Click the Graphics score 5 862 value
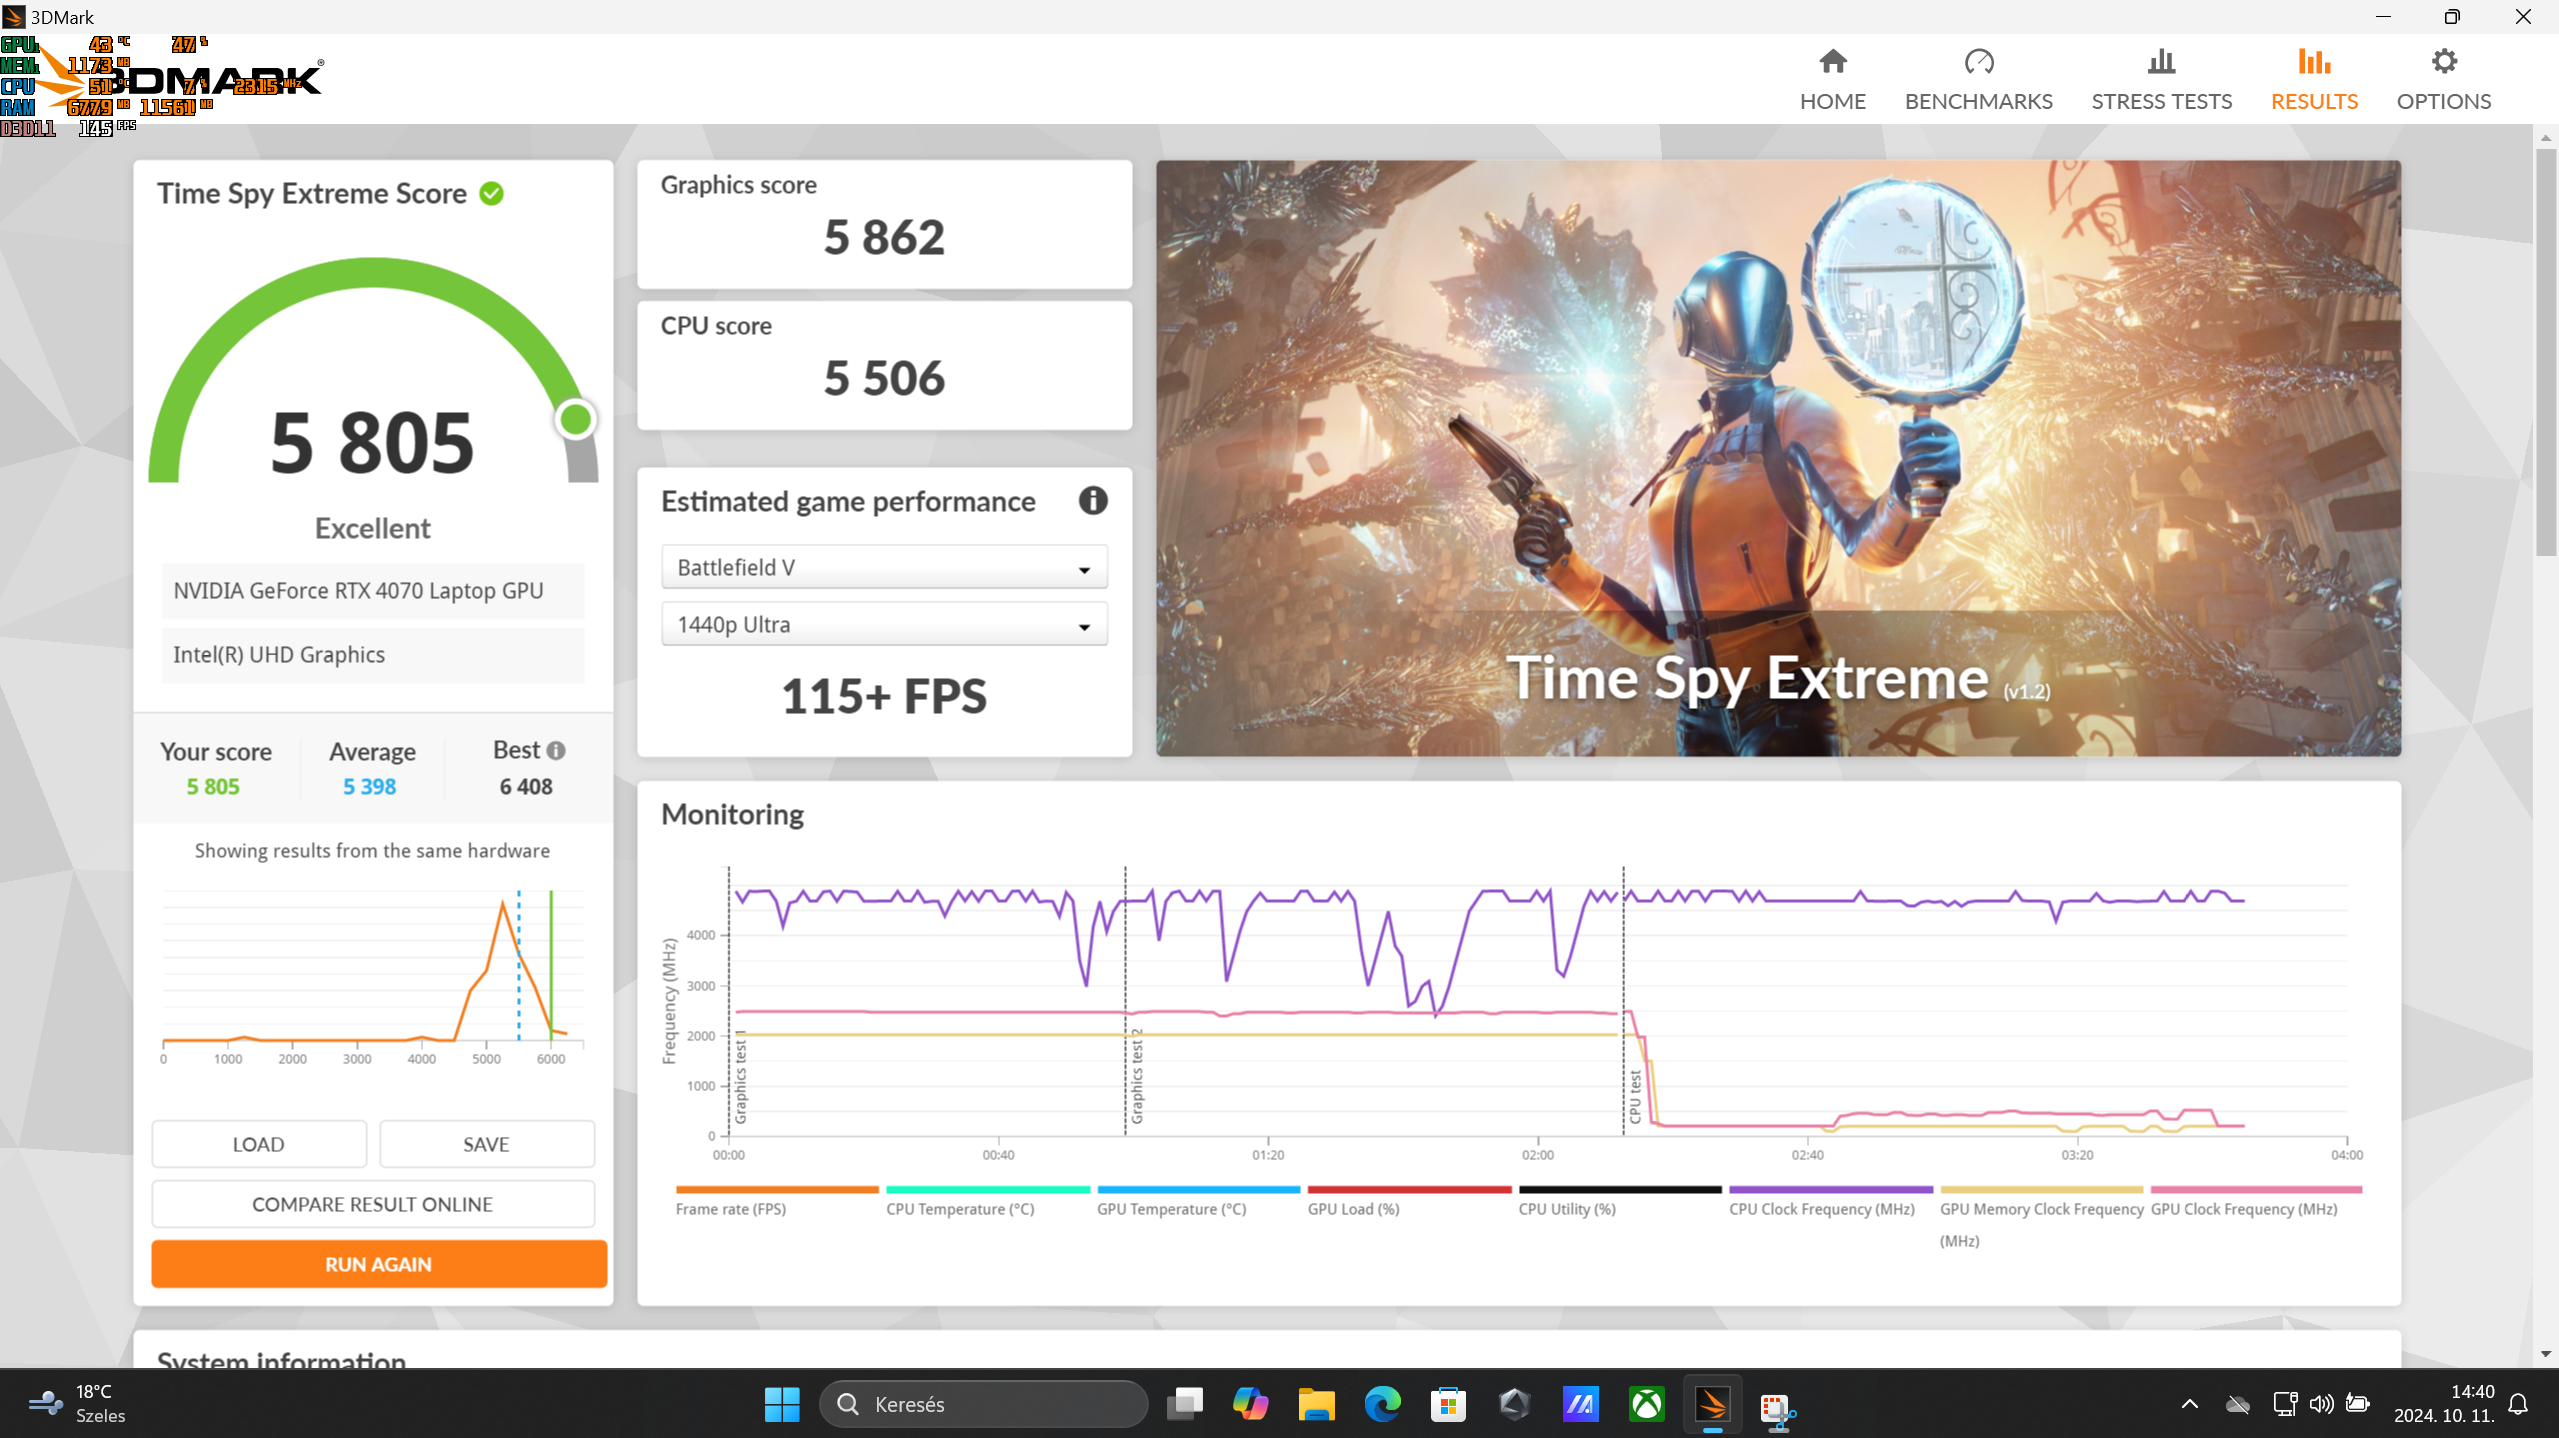 883,237
